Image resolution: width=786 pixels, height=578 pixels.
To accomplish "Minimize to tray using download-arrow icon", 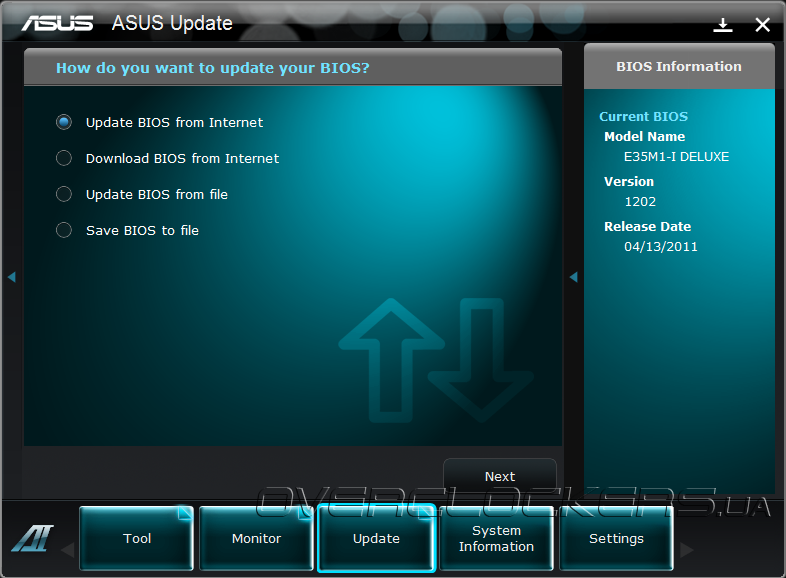I will pos(722,25).
